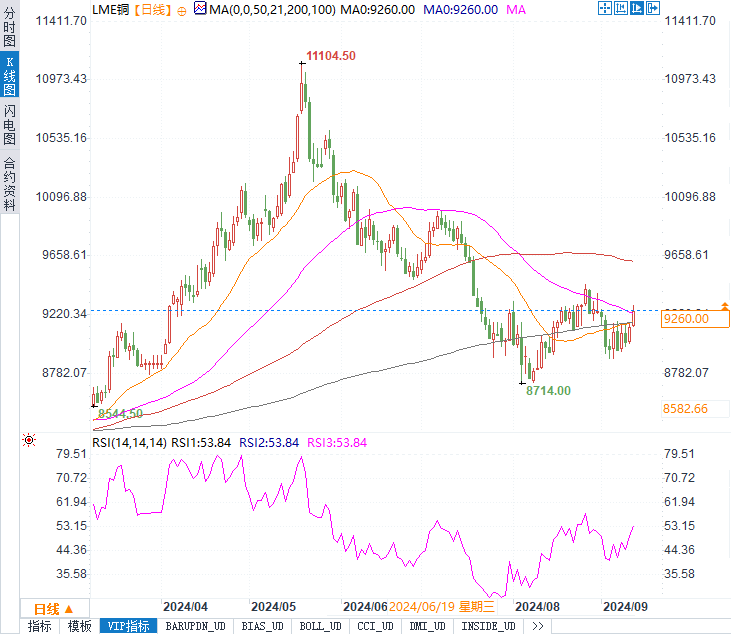Click the 10973.43 left axis price label
The width and height of the screenshot is (731, 634).
(61, 78)
